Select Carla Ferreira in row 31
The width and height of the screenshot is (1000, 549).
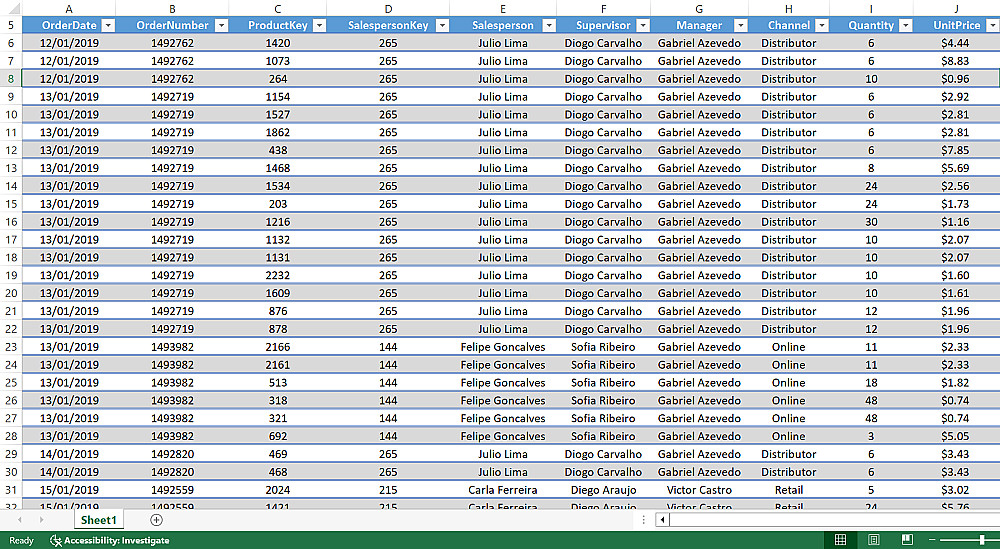tap(503, 490)
